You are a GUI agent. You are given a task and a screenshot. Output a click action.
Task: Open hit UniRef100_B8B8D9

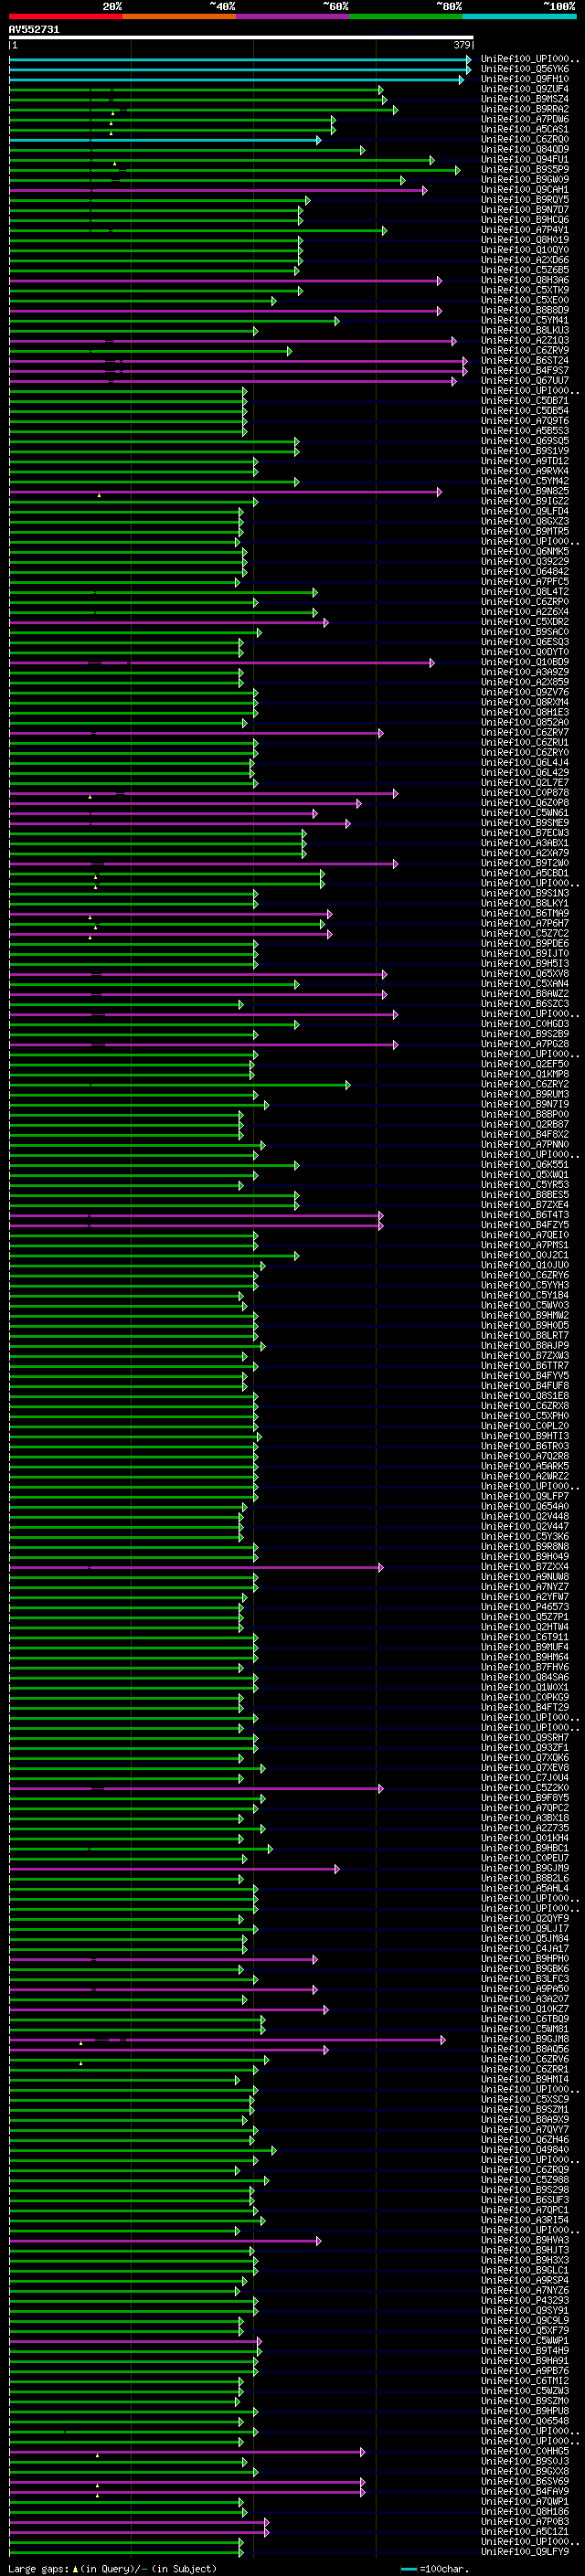pos(524,310)
